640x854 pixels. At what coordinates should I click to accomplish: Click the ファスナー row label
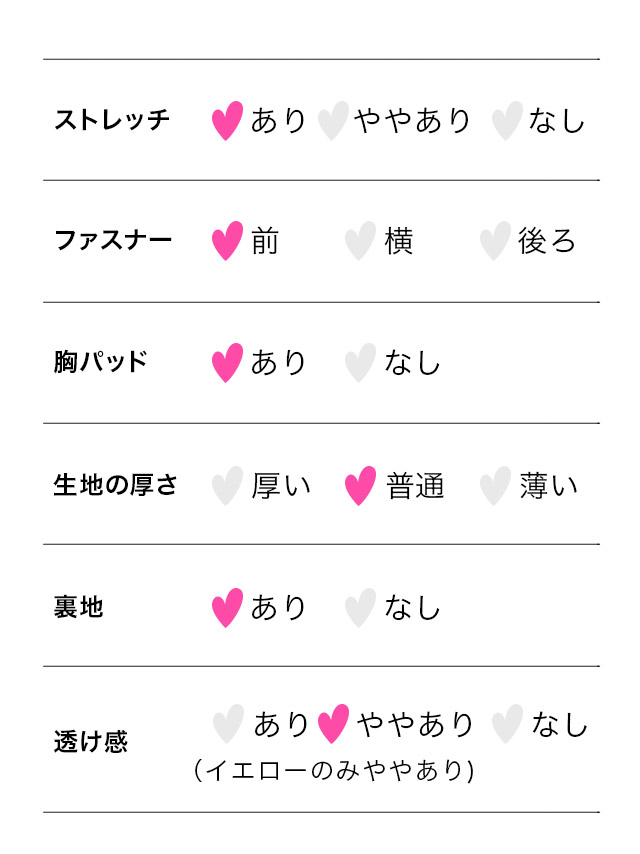point(113,240)
